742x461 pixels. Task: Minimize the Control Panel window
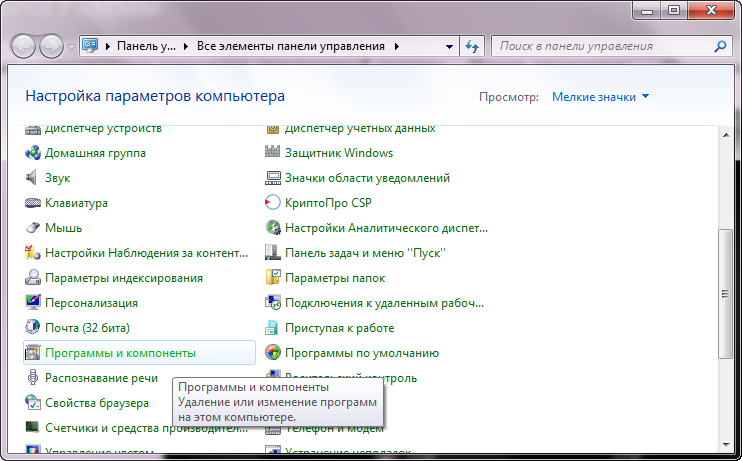pyautogui.click(x=647, y=10)
